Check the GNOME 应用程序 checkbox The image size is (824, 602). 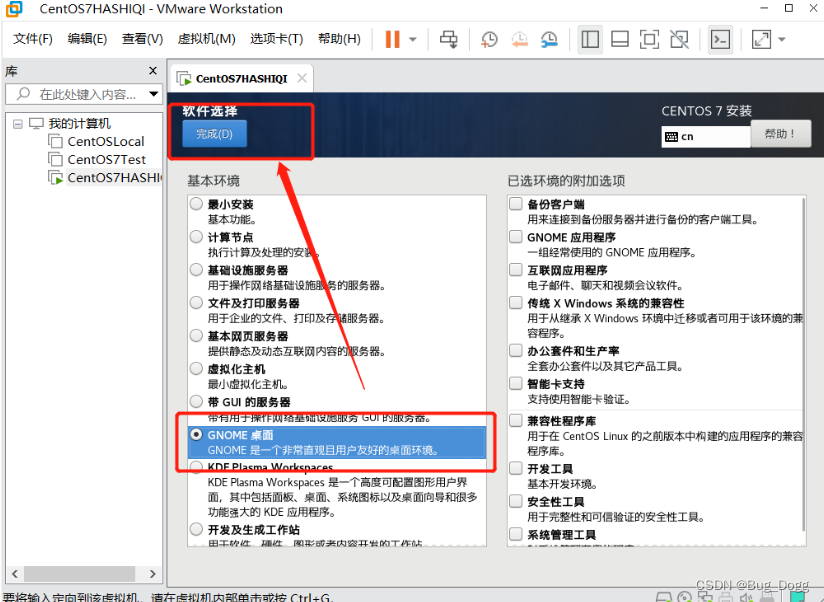click(x=516, y=237)
